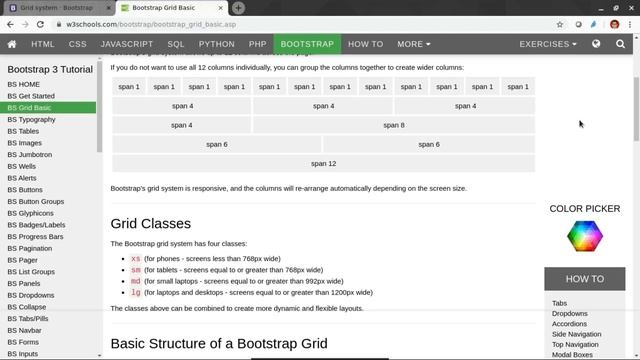The image size is (640, 360).
Task: Select BS Grid Basic sidebar item
Action: pos(48,108)
